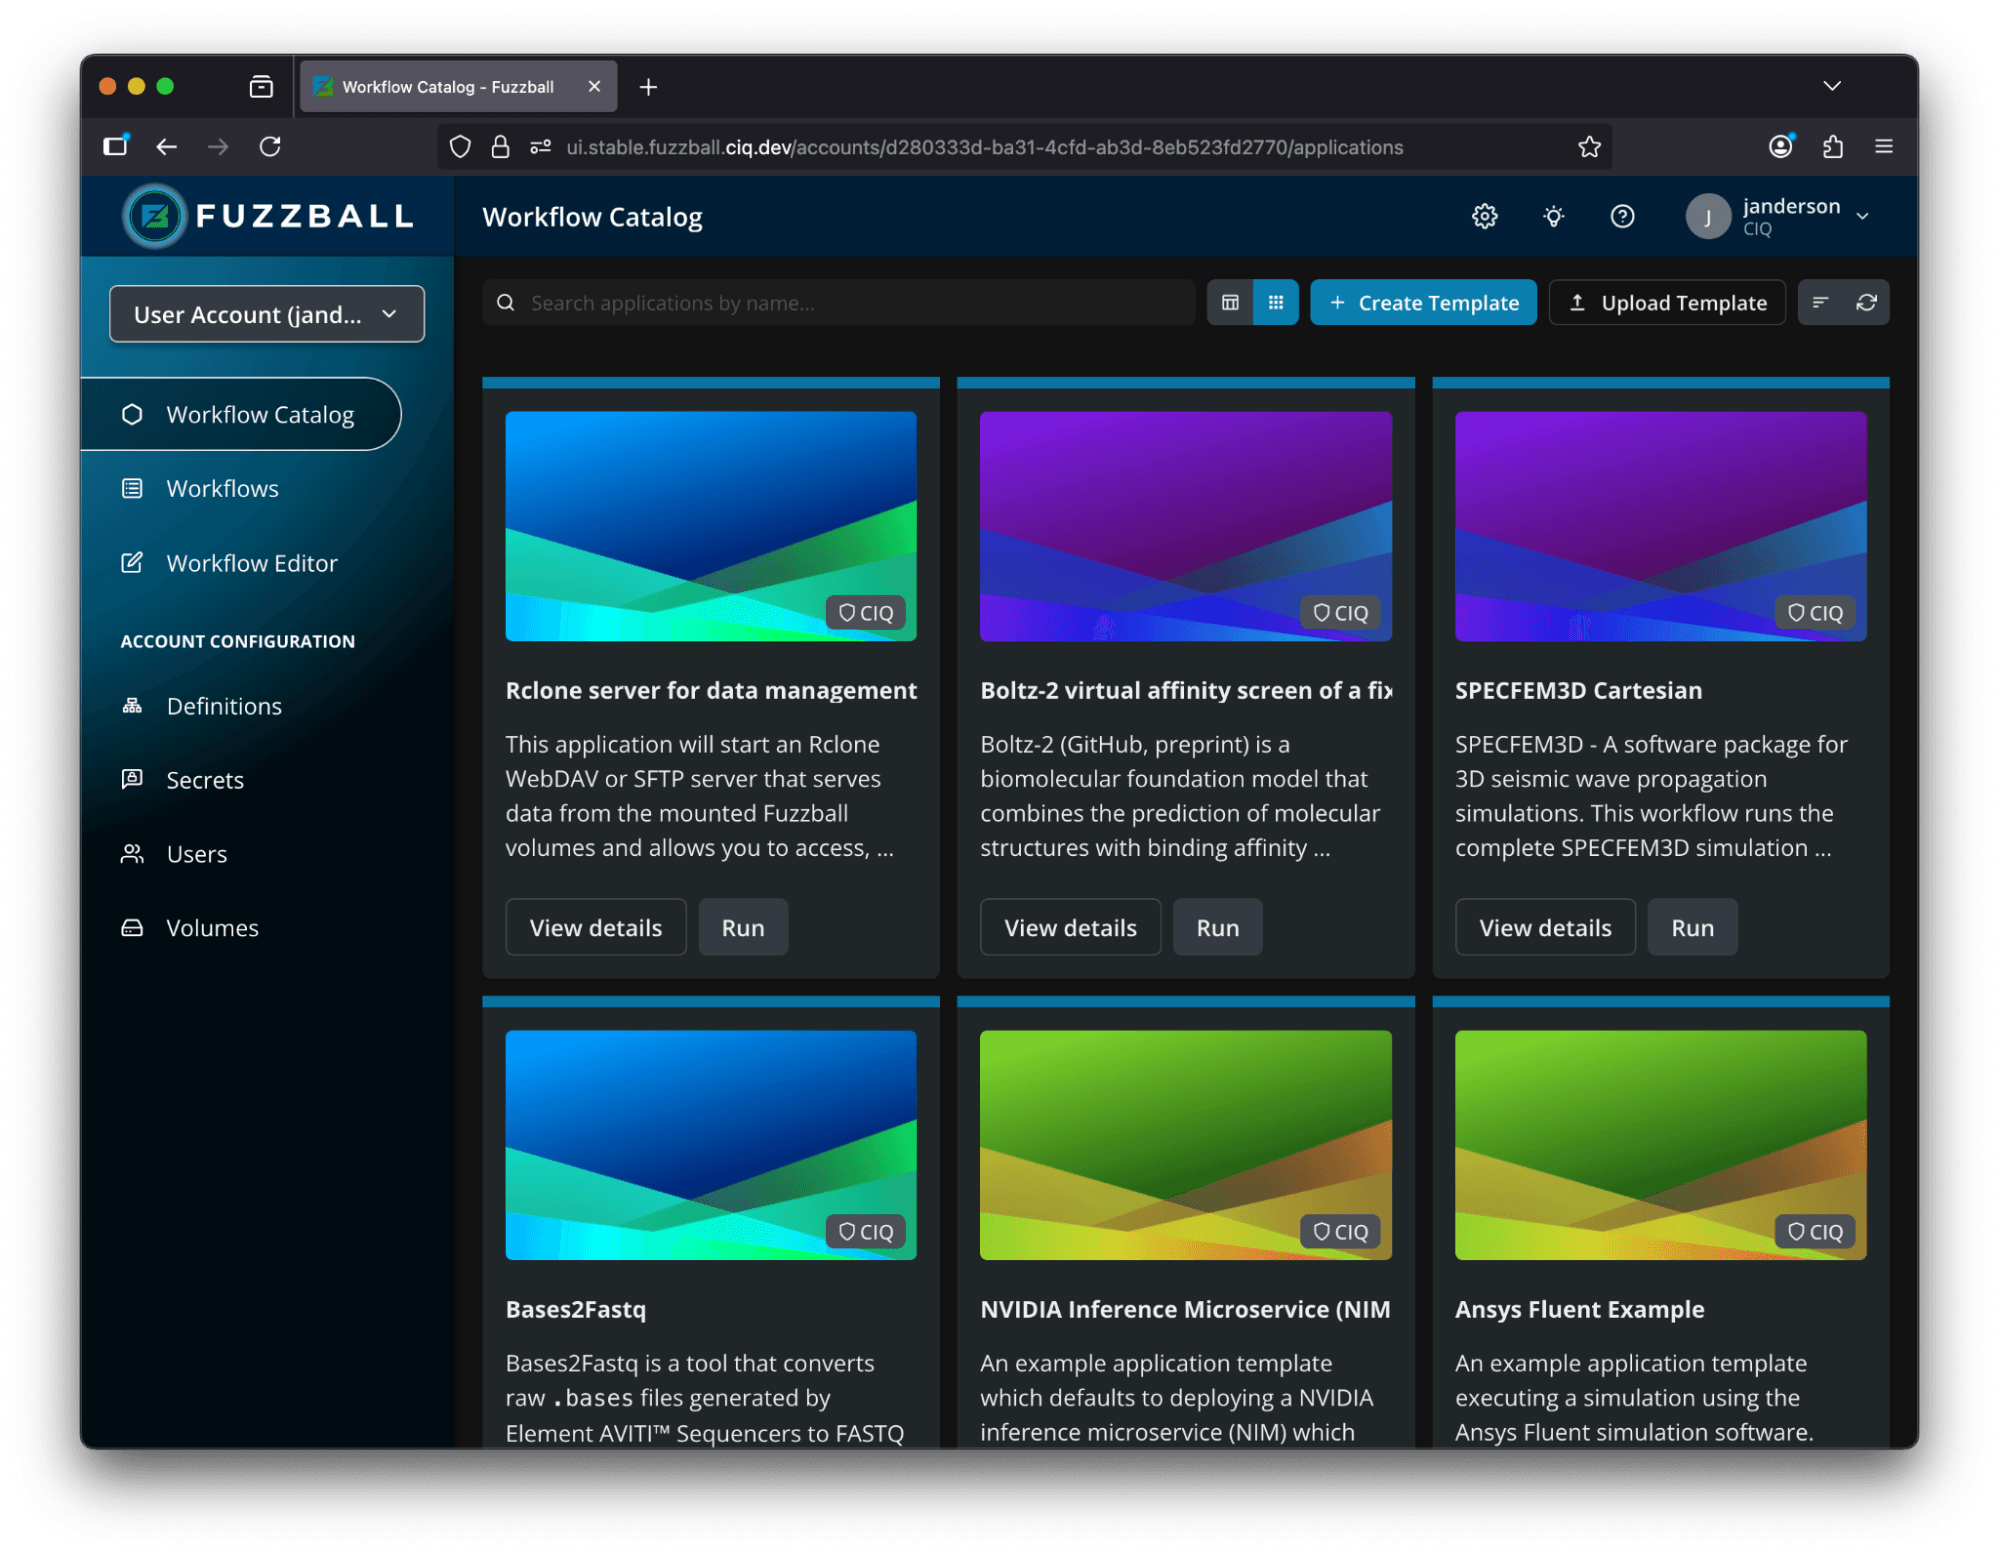The height and width of the screenshot is (1555, 1999).
Task: Reload the page in browser
Action: (270, 147)
